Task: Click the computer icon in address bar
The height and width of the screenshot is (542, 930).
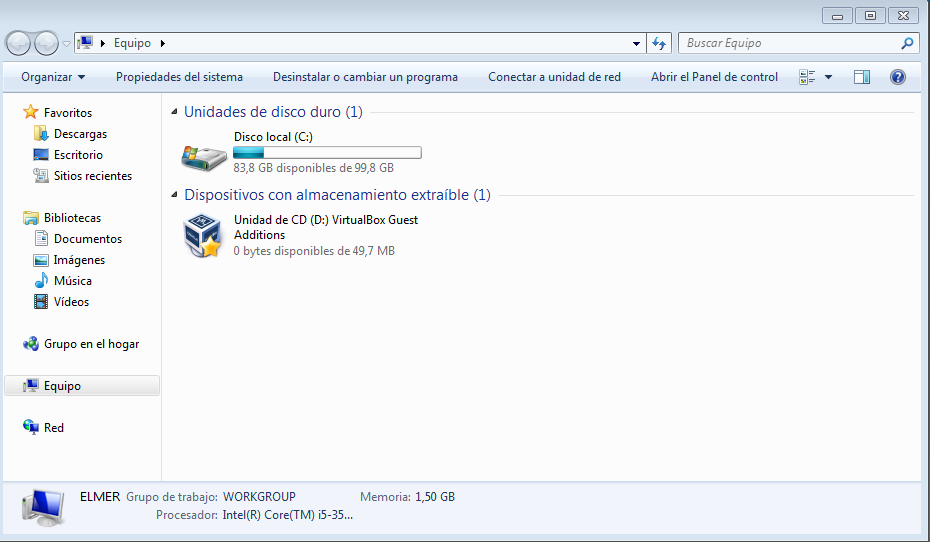Action: tap(86, 43)
